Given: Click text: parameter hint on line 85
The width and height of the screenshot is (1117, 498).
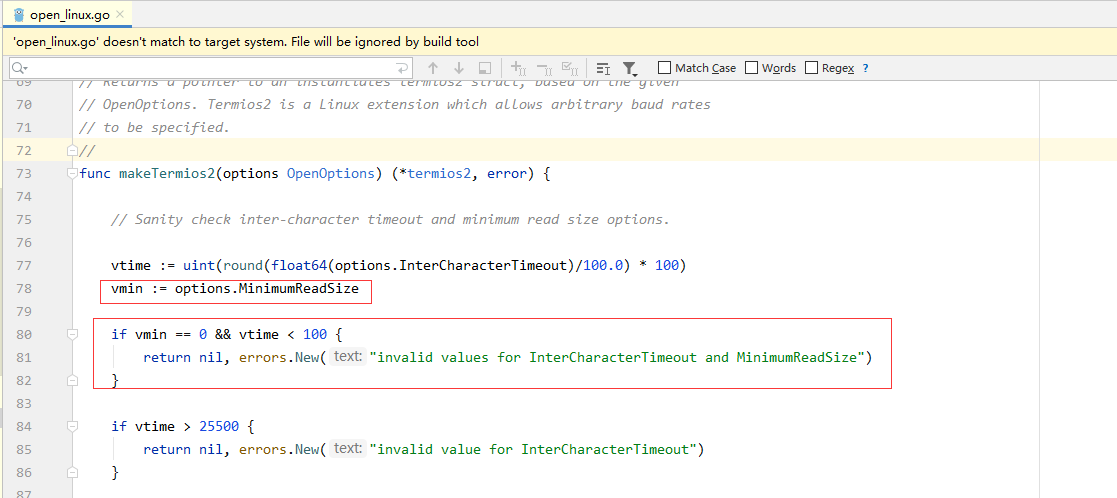Looking at the screenshot, I should coord(348,450).
